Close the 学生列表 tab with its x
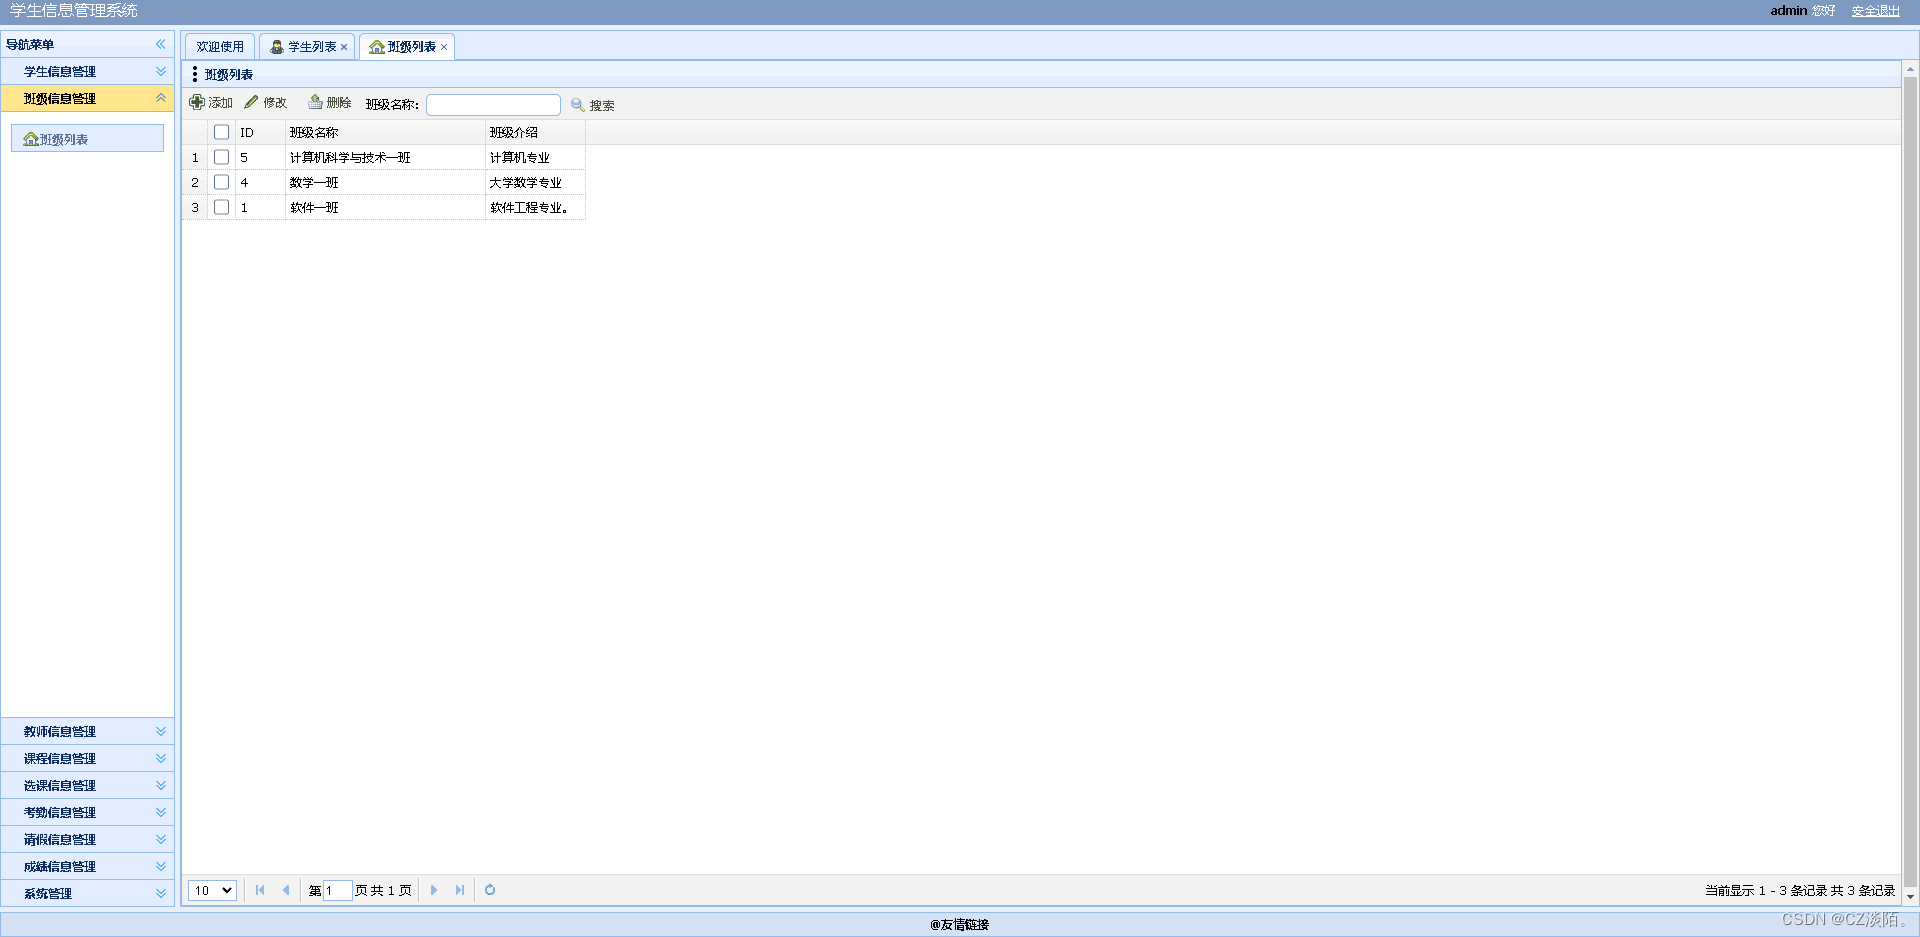 (344, 47)
